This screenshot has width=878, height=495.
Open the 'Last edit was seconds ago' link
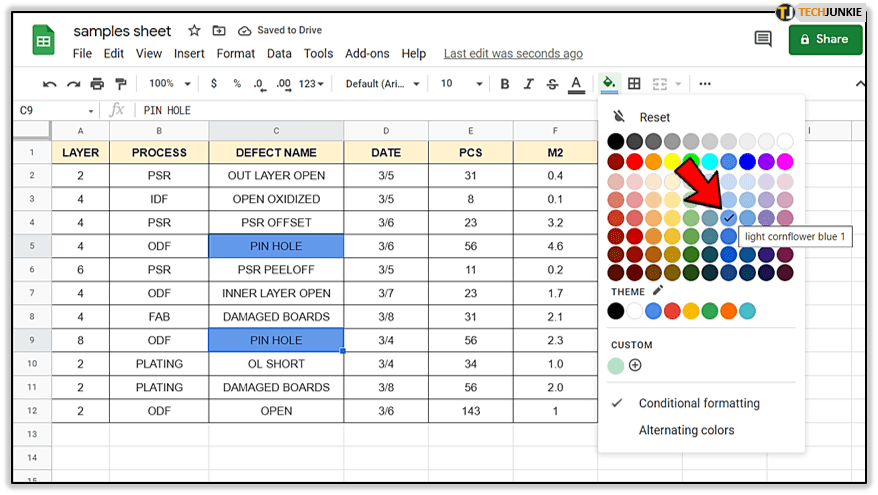pyautogui.click(x=513, y=54)
